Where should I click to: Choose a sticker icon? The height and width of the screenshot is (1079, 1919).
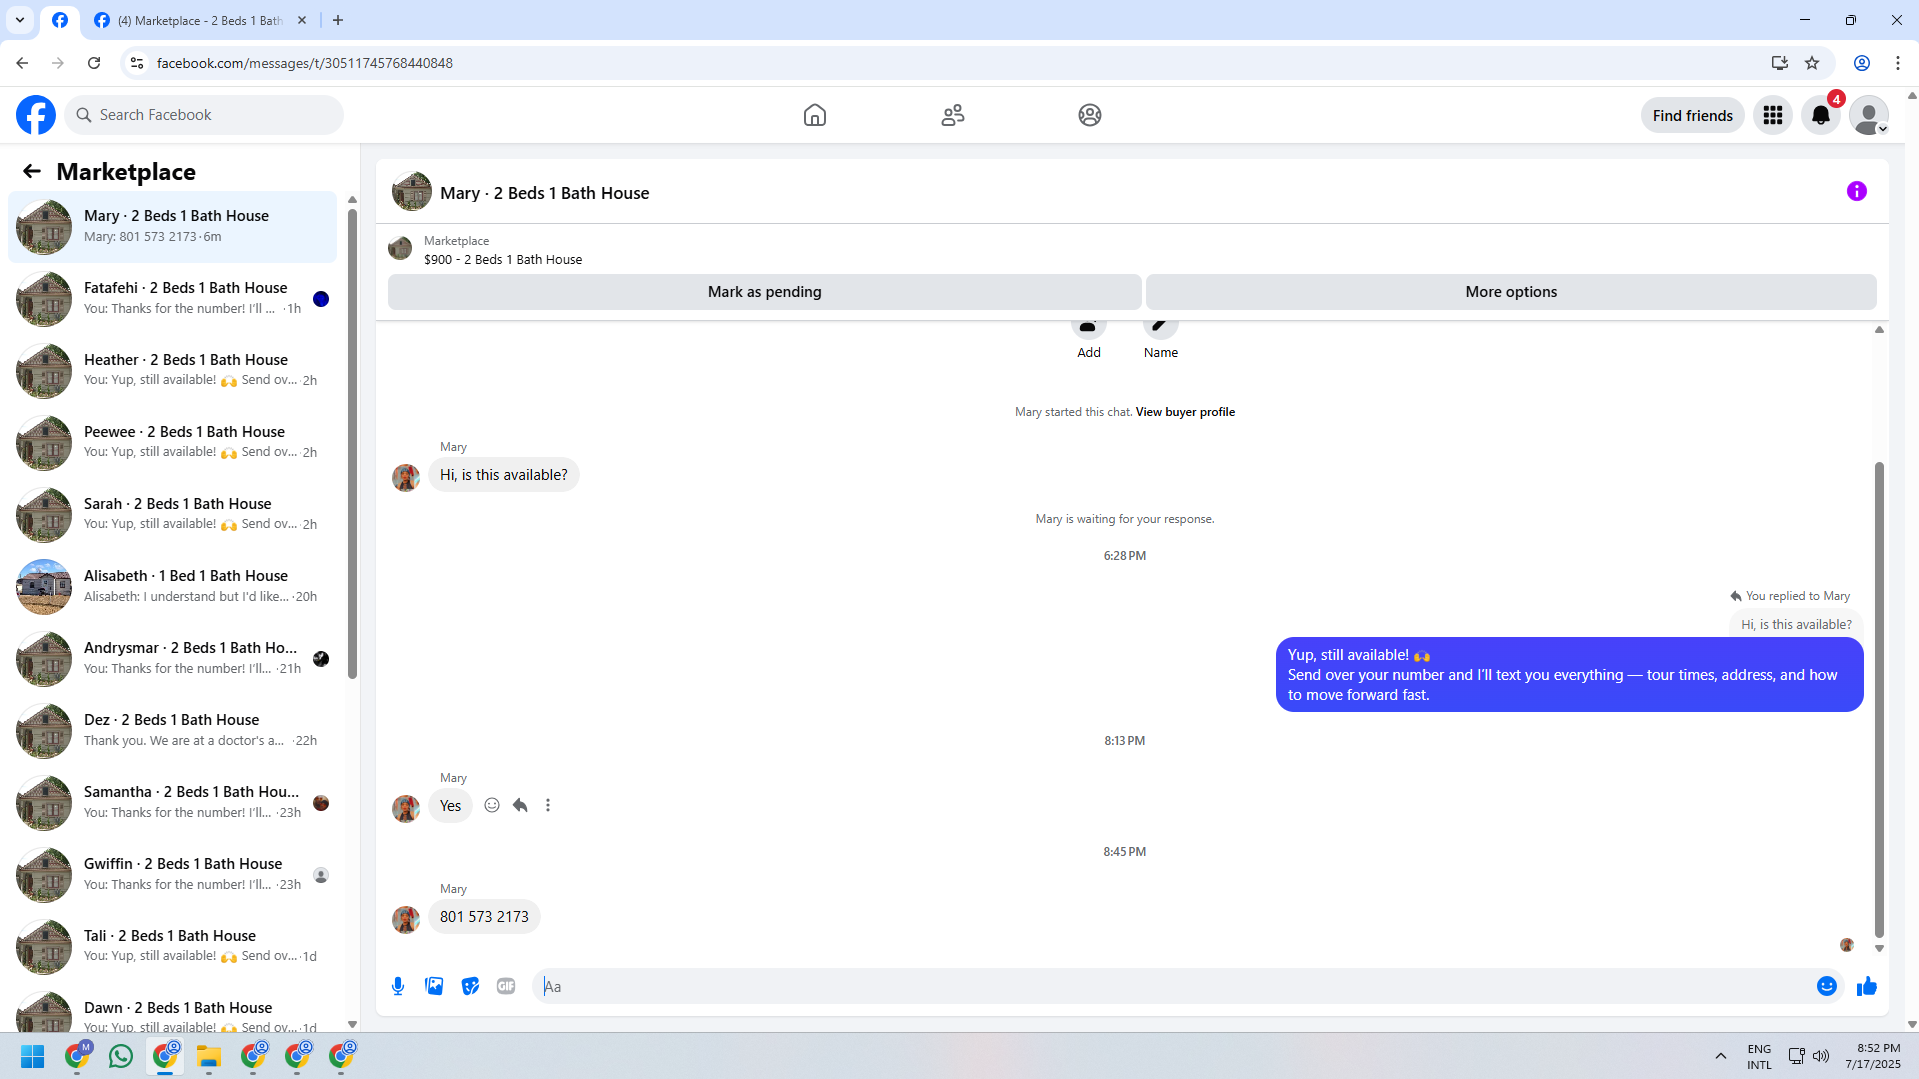(x=470, y=986)
